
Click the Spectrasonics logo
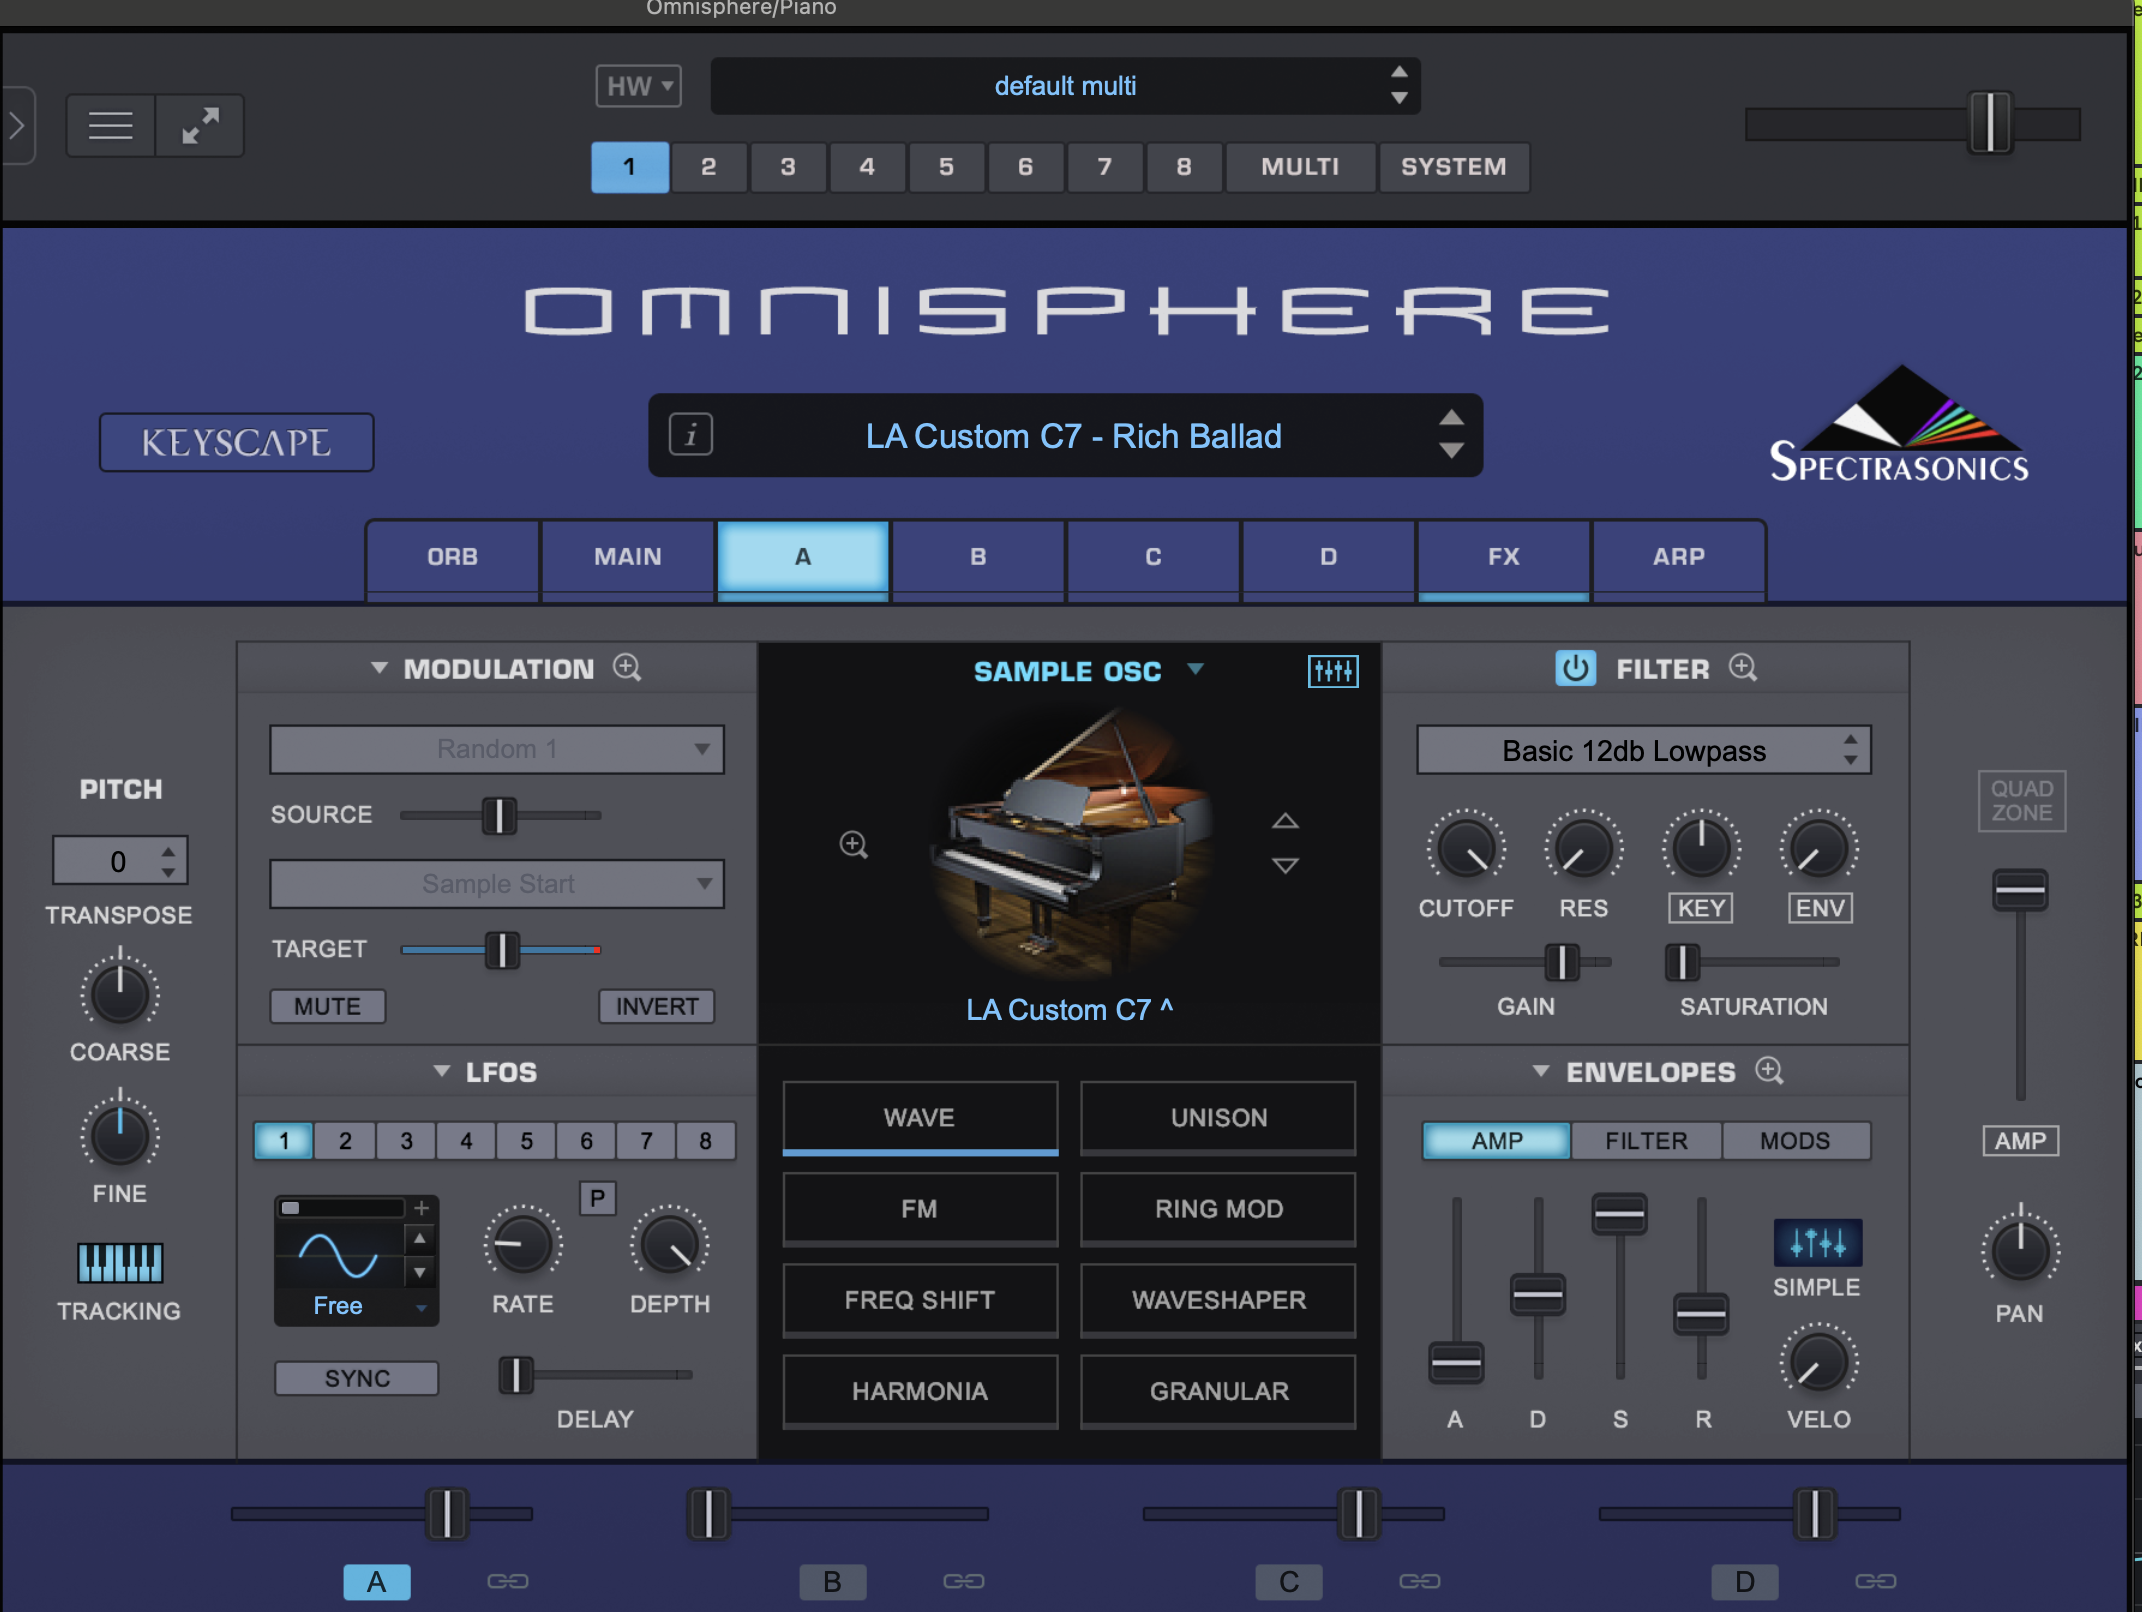tap(1899, 424)
